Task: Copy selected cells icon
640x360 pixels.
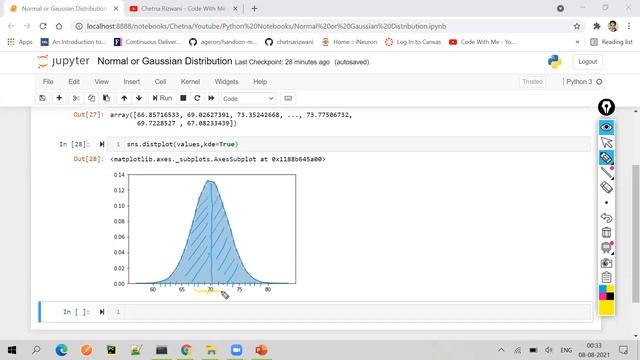Action: [91, 98]
